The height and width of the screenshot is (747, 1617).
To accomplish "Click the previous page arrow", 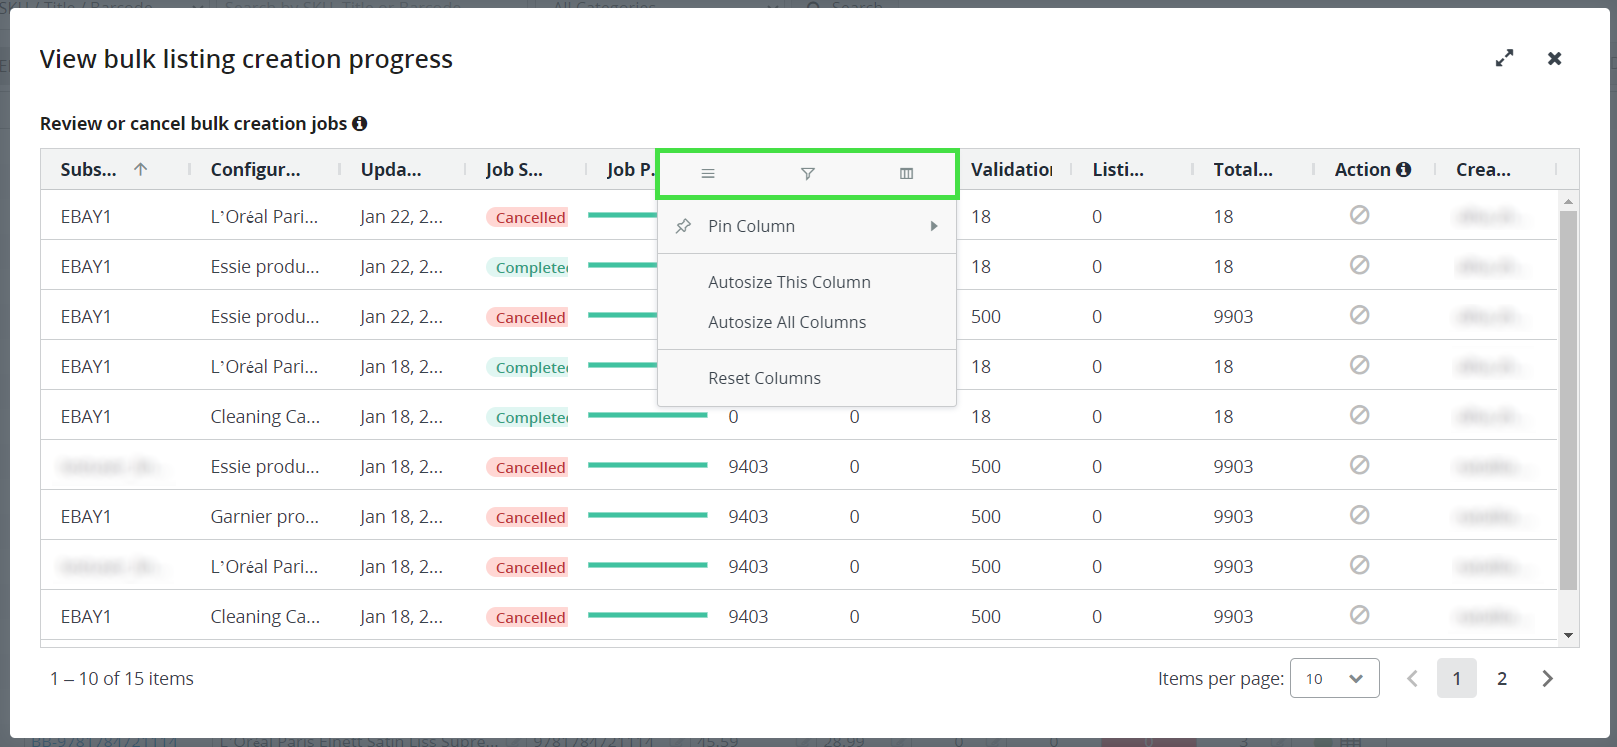I will [x=1412, y=678].
